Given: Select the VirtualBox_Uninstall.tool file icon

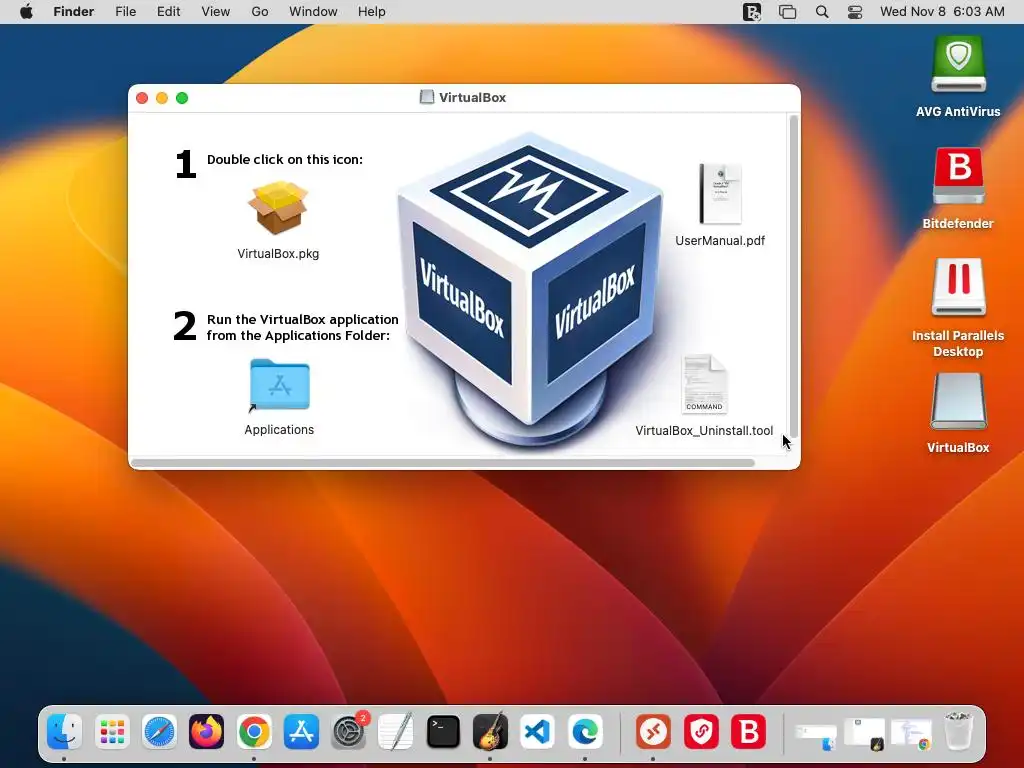Looking at the screenshot, I should pyautogui.click(x=704, y=384).
